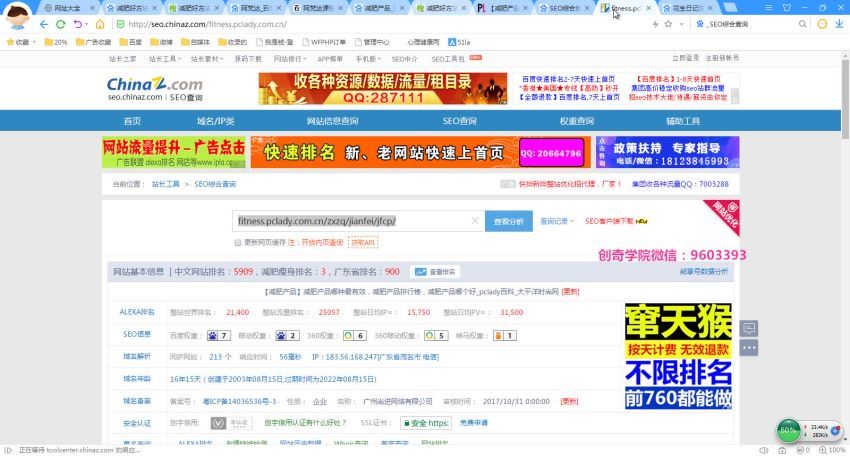Open the browser home page icon
The image size is (850, 456).
(x=100, y=24)
